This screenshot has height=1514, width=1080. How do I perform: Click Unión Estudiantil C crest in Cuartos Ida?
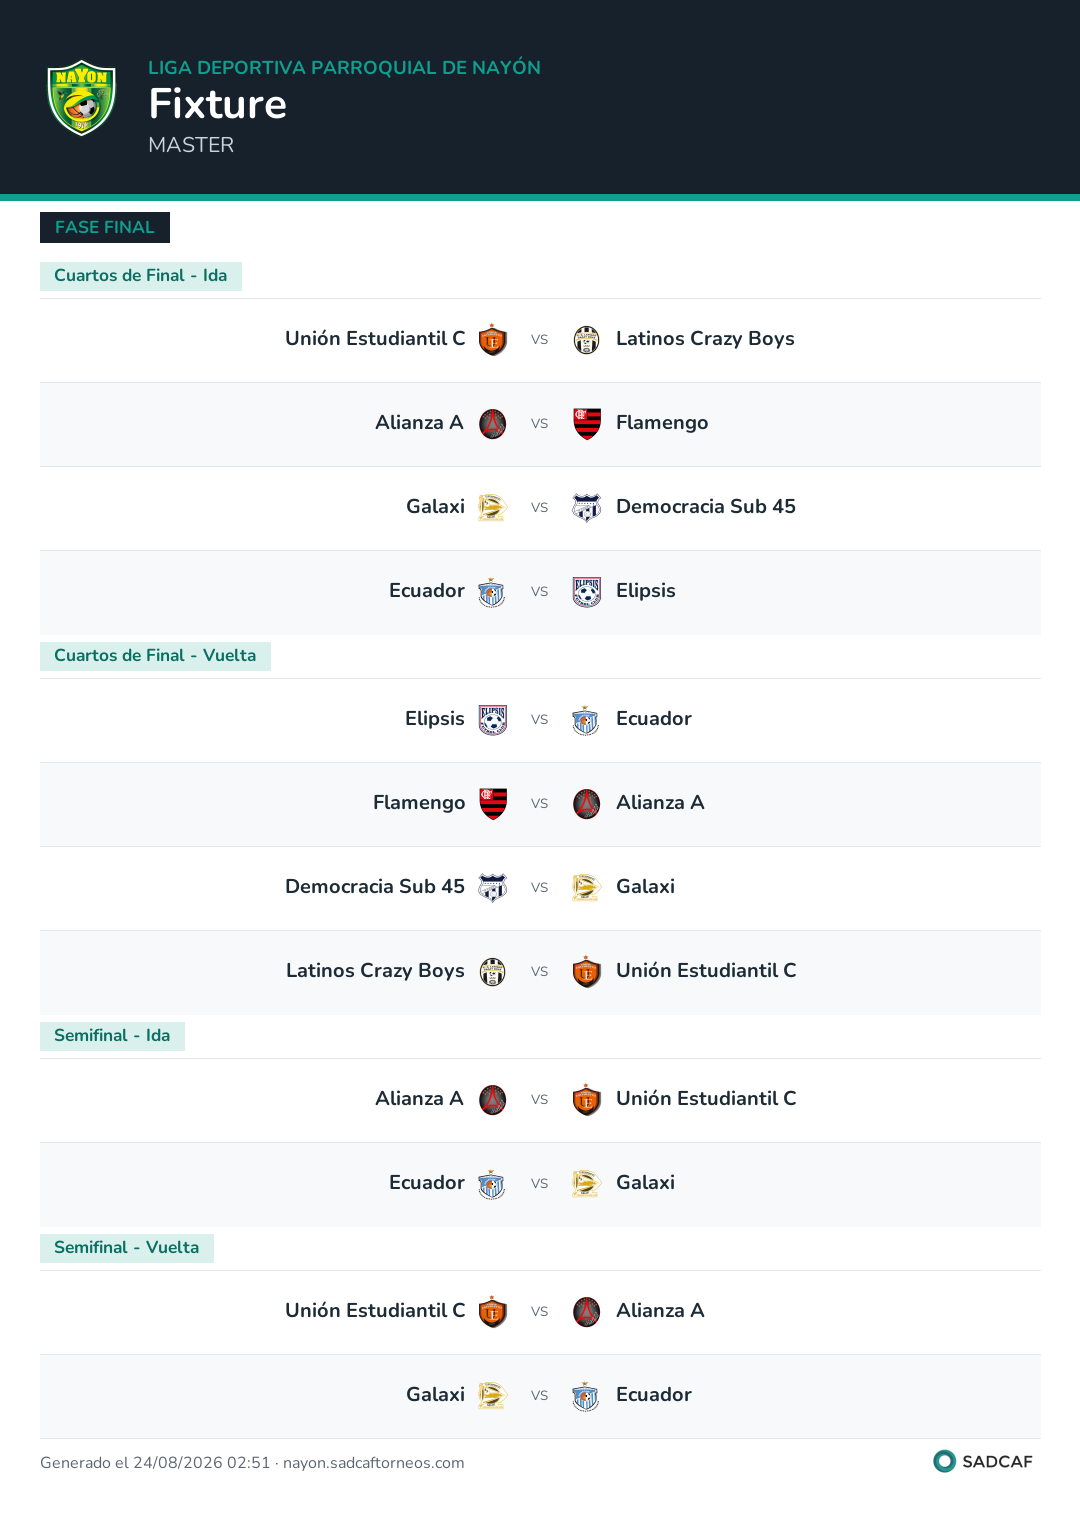493,340
